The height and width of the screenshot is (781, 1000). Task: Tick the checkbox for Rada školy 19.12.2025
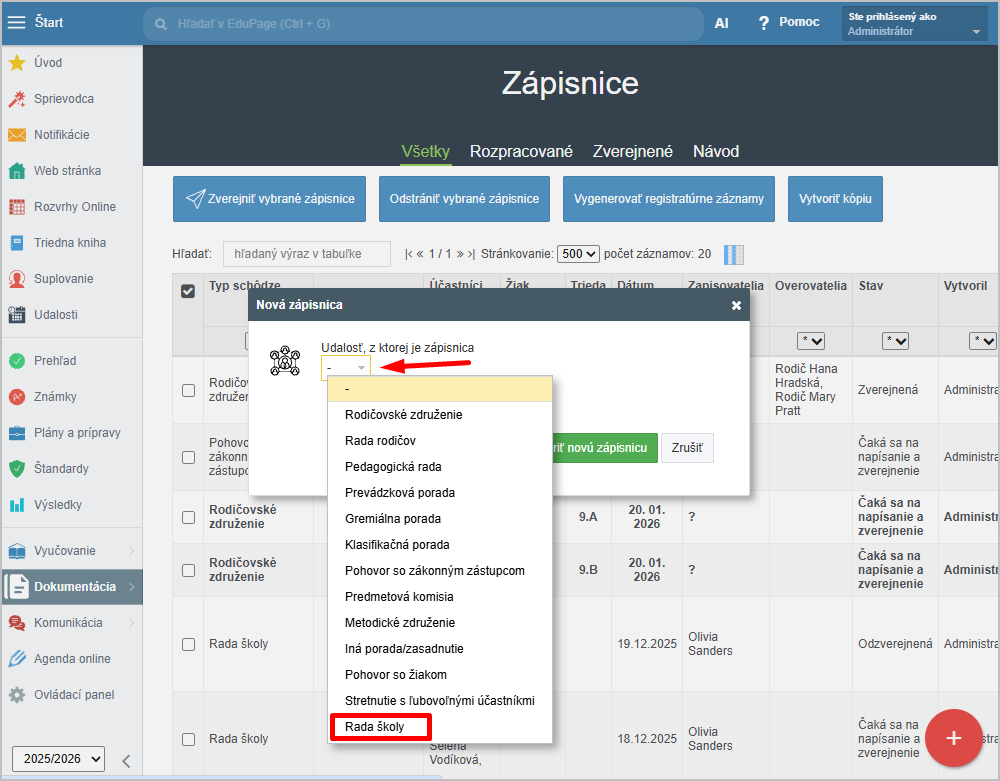tap(188, 644)
